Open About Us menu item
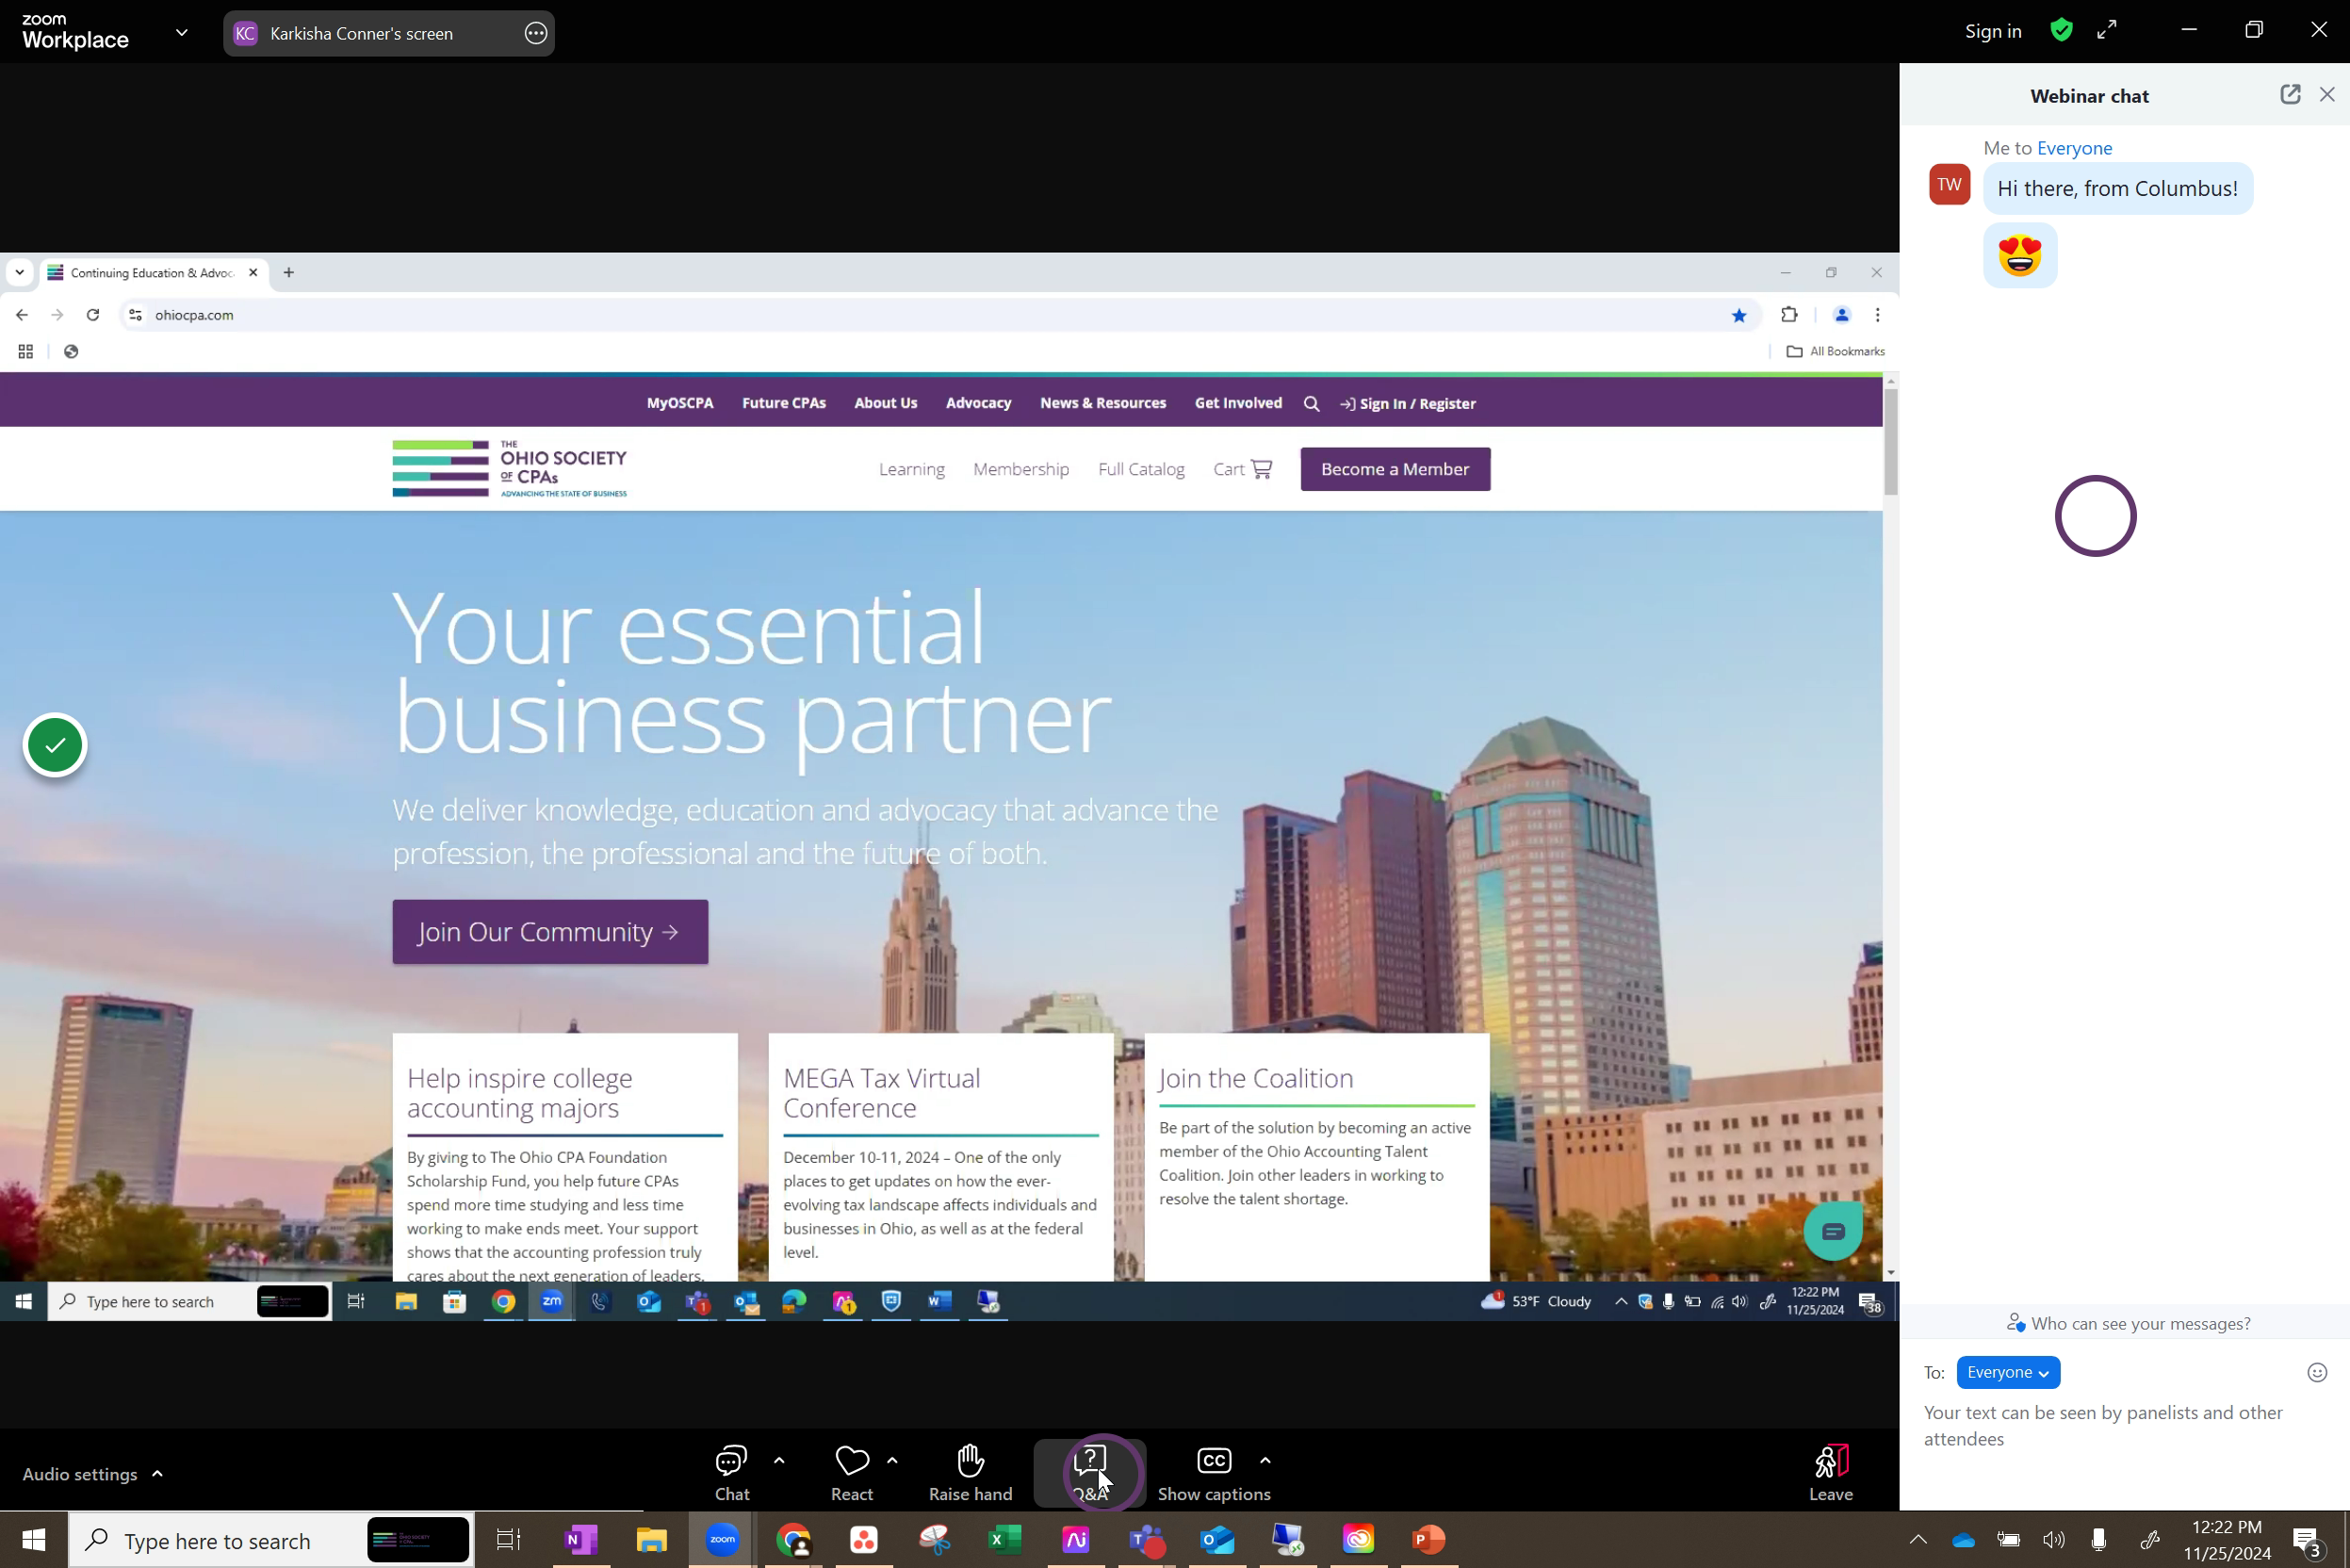Image resolution: width=2350 pixels, height=1568 pixels. pos(885,403)
